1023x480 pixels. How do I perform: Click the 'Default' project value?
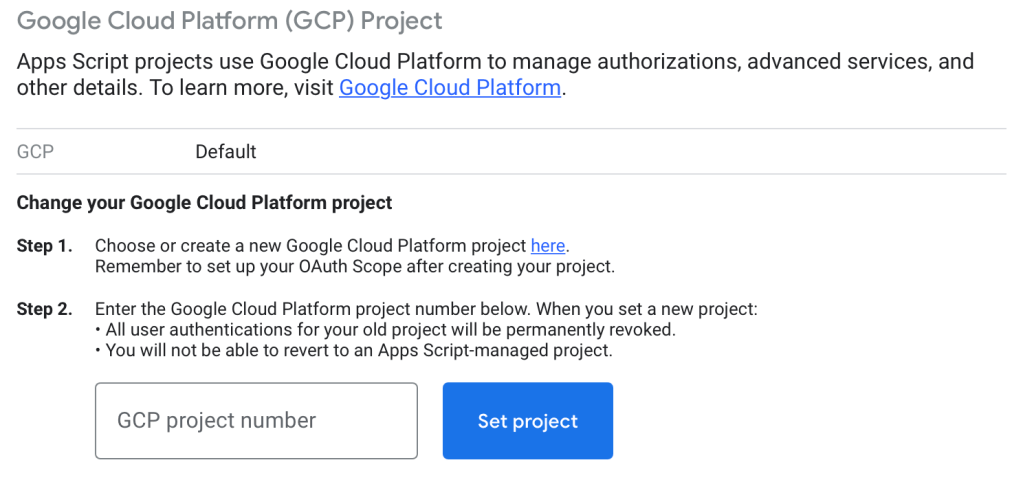pyautogui.click(x=225, y=152)
